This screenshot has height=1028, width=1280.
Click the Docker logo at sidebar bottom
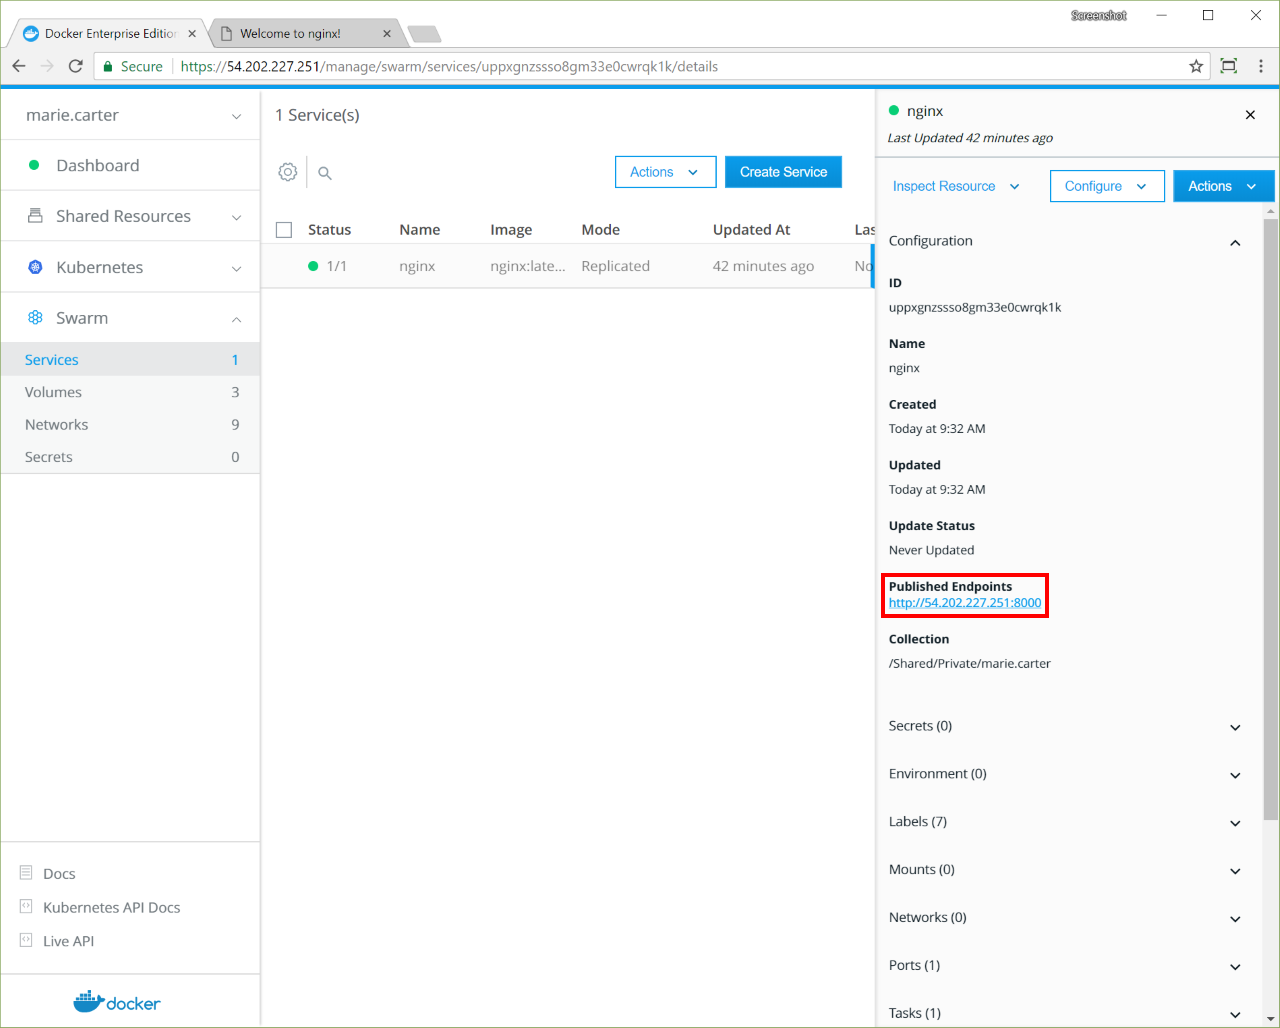[x=117, y=1002]
